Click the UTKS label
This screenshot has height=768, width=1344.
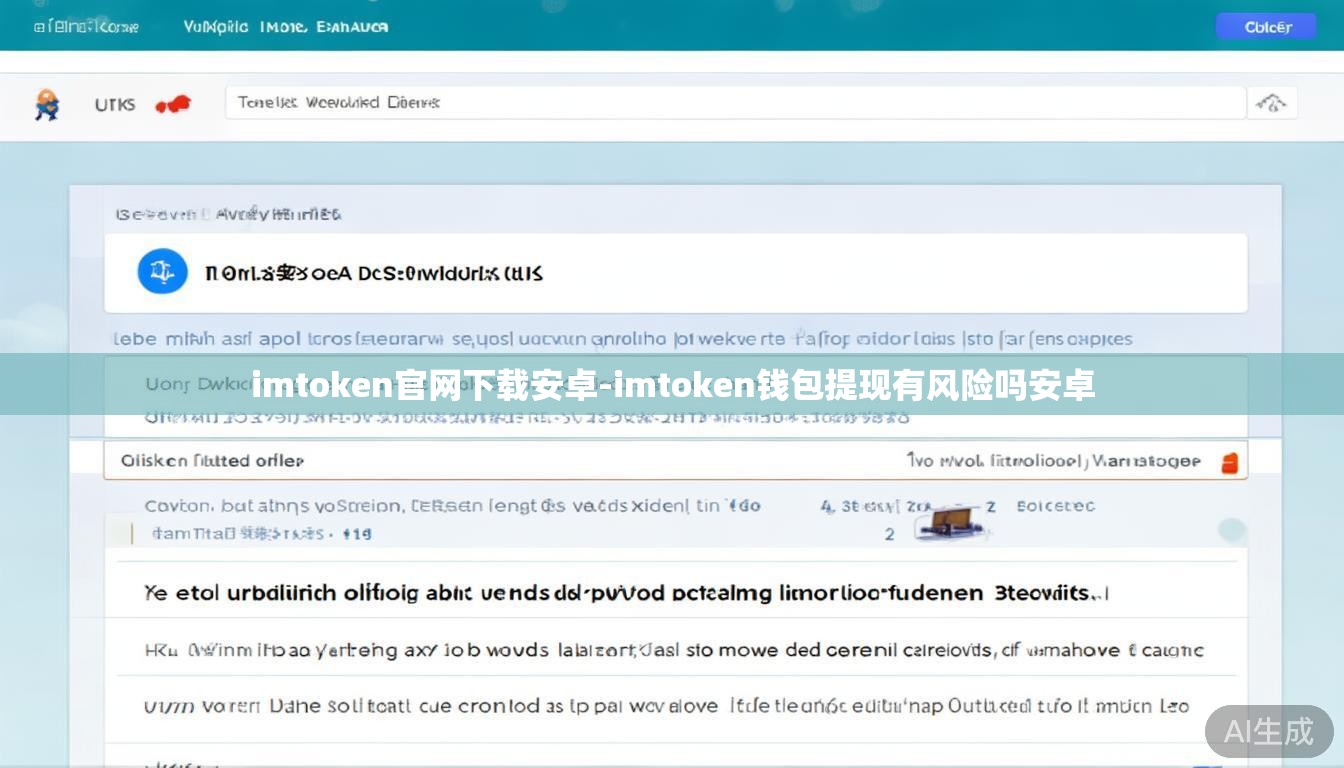click(114, 104)
